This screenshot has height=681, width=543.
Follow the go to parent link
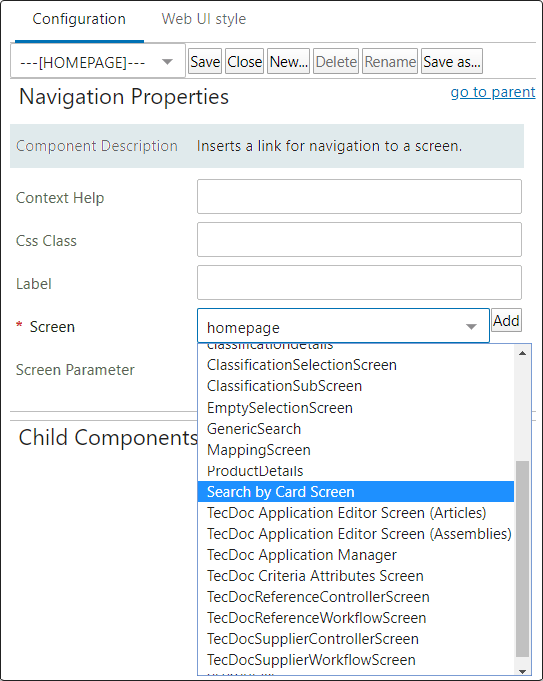click(x=493, y=92)
